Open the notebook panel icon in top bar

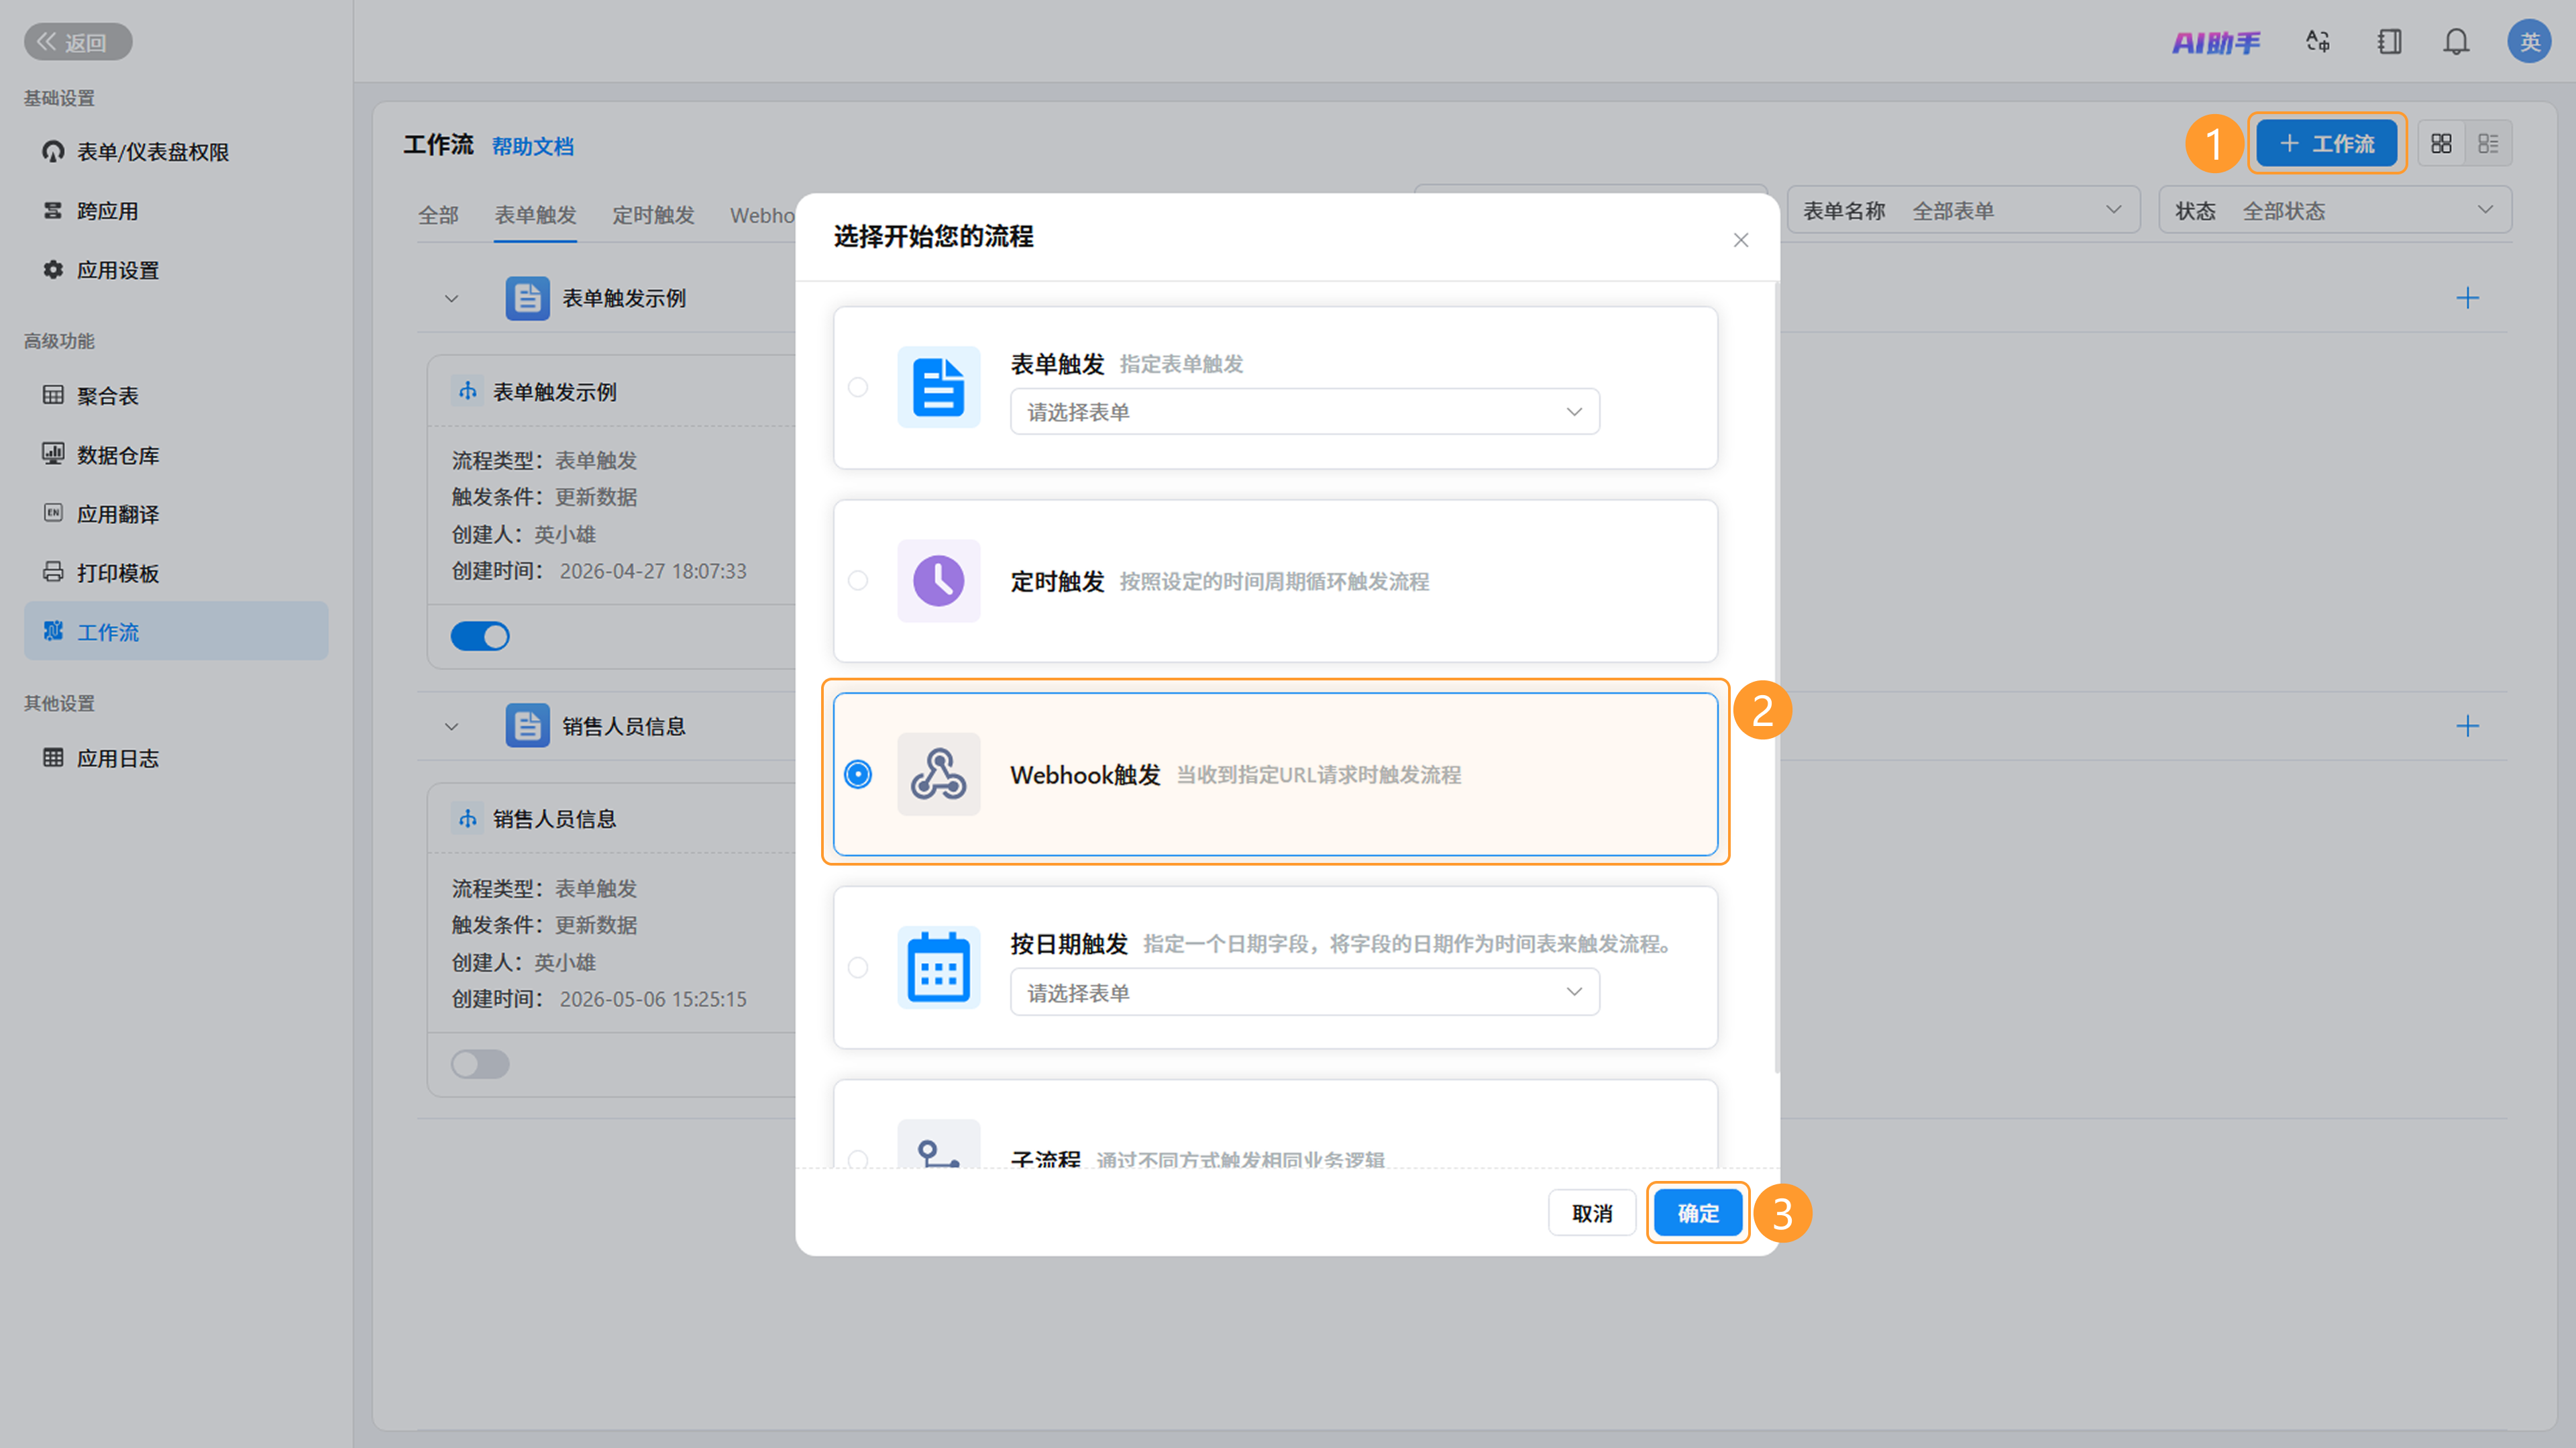[2389, 42]
